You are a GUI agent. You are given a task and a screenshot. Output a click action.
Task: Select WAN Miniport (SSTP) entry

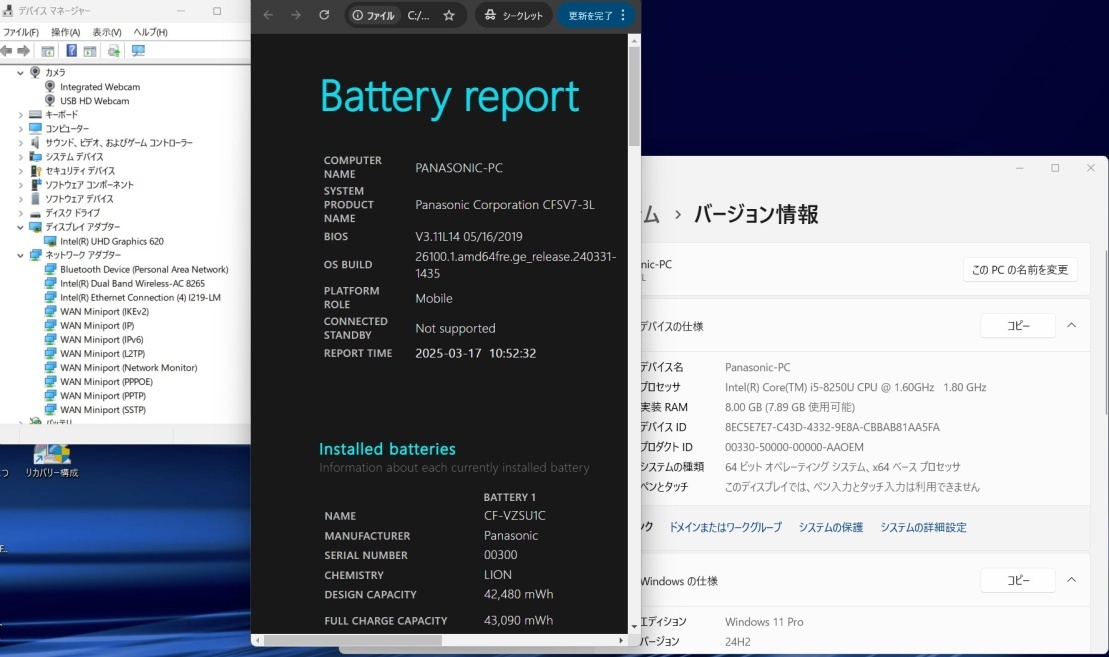(103, 409)
